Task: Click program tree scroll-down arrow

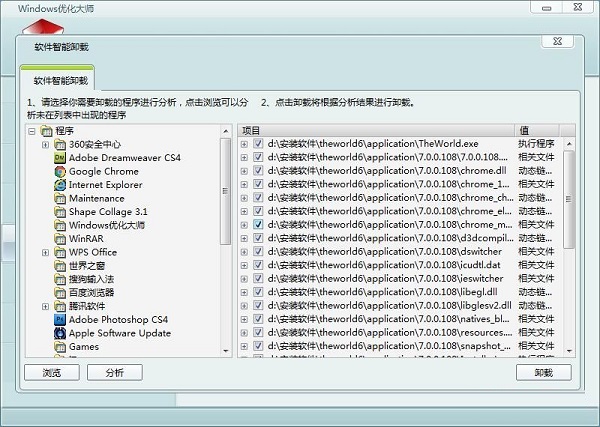Action: point(226,351)
